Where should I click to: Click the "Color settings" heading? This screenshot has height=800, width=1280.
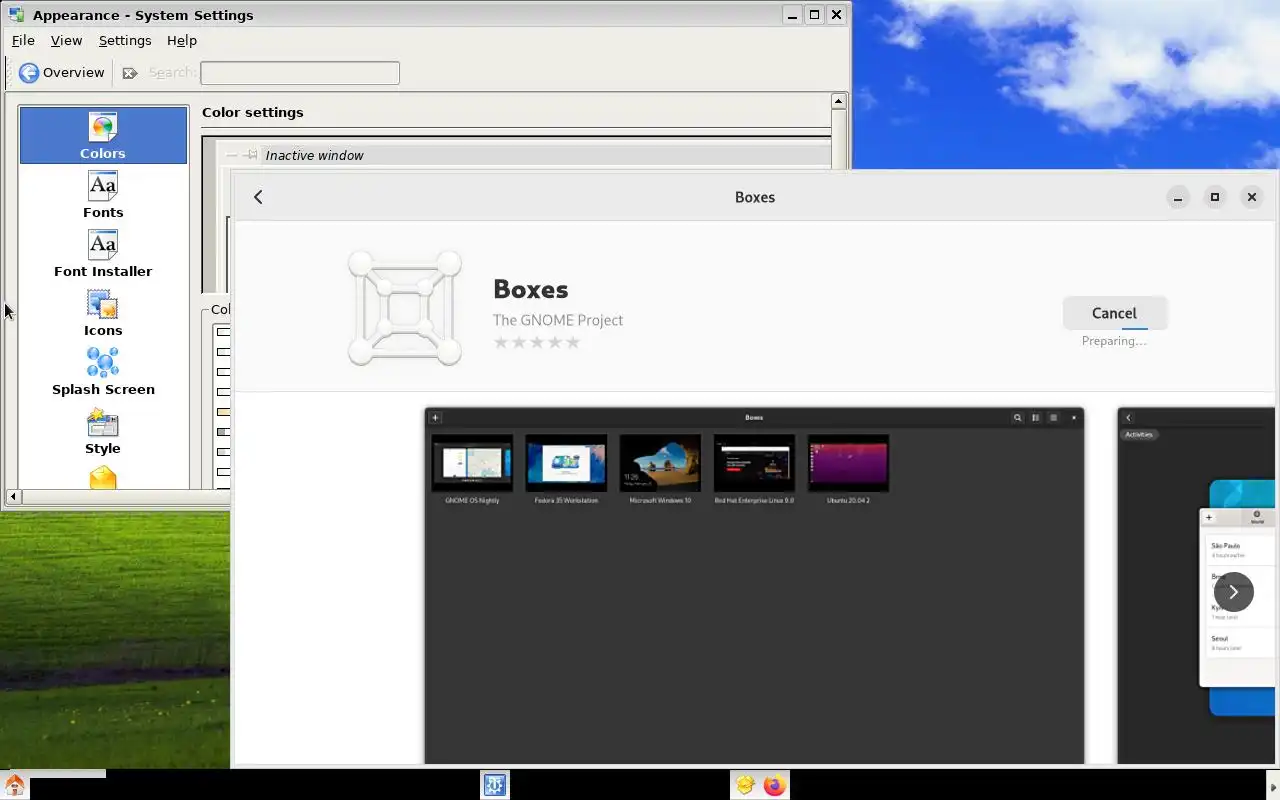point(253,112)
